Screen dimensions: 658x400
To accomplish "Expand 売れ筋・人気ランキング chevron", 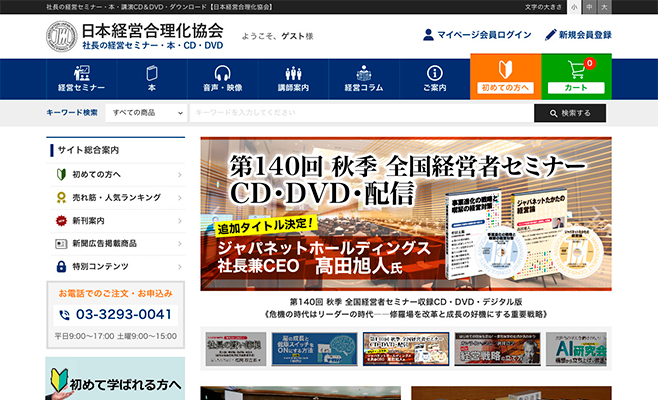I will [180, 198].
